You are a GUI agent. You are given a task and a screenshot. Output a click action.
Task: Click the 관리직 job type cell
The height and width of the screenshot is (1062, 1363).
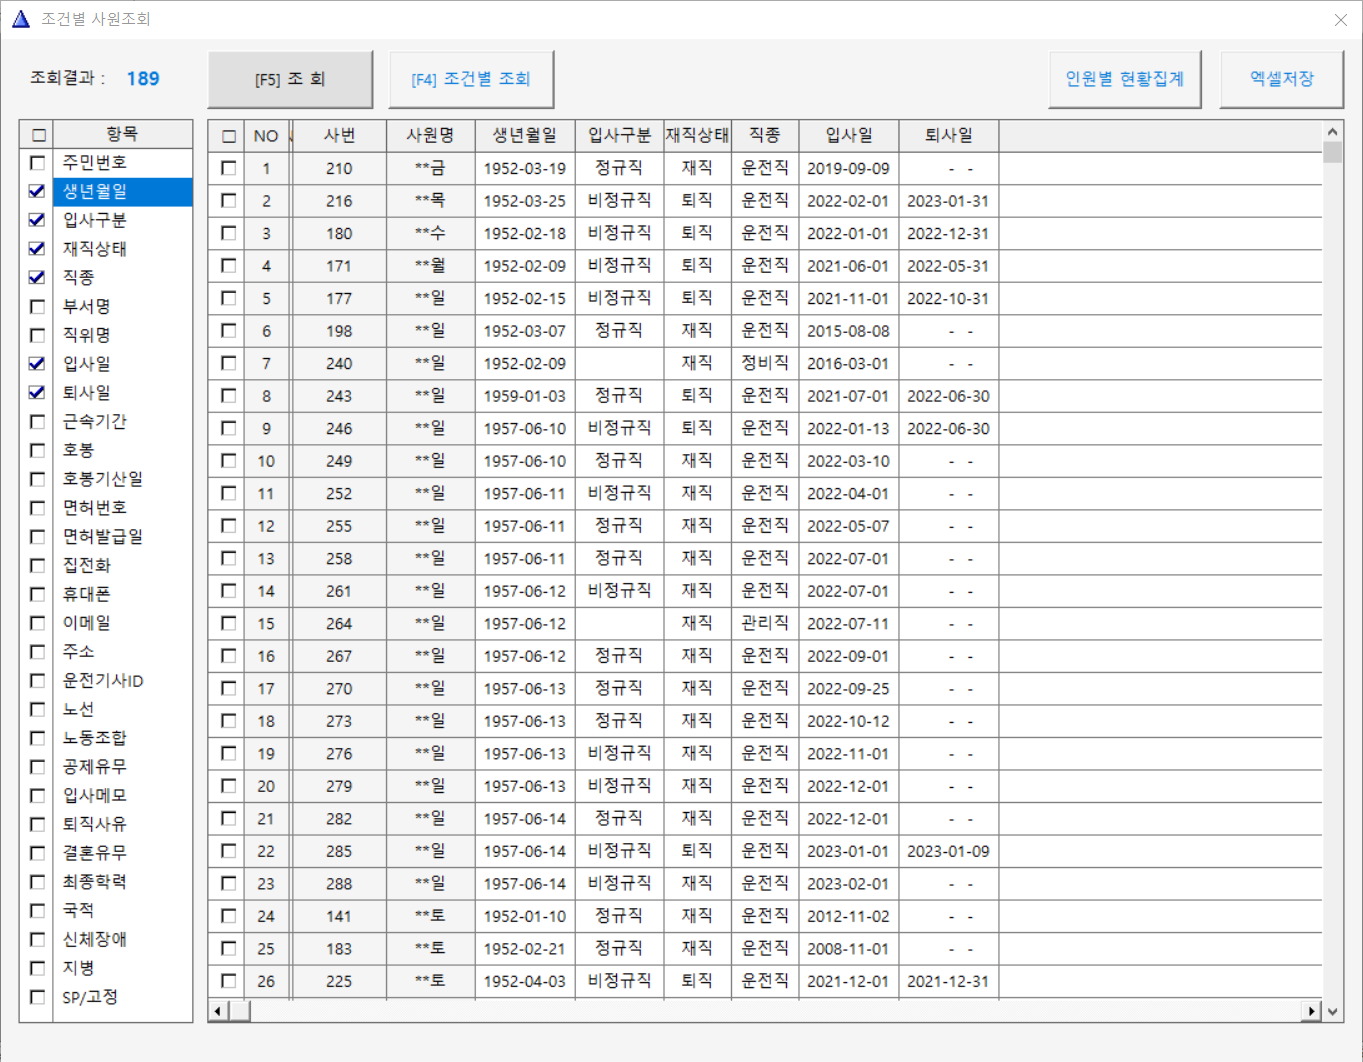pyautogui.click(x=765, y=623)
